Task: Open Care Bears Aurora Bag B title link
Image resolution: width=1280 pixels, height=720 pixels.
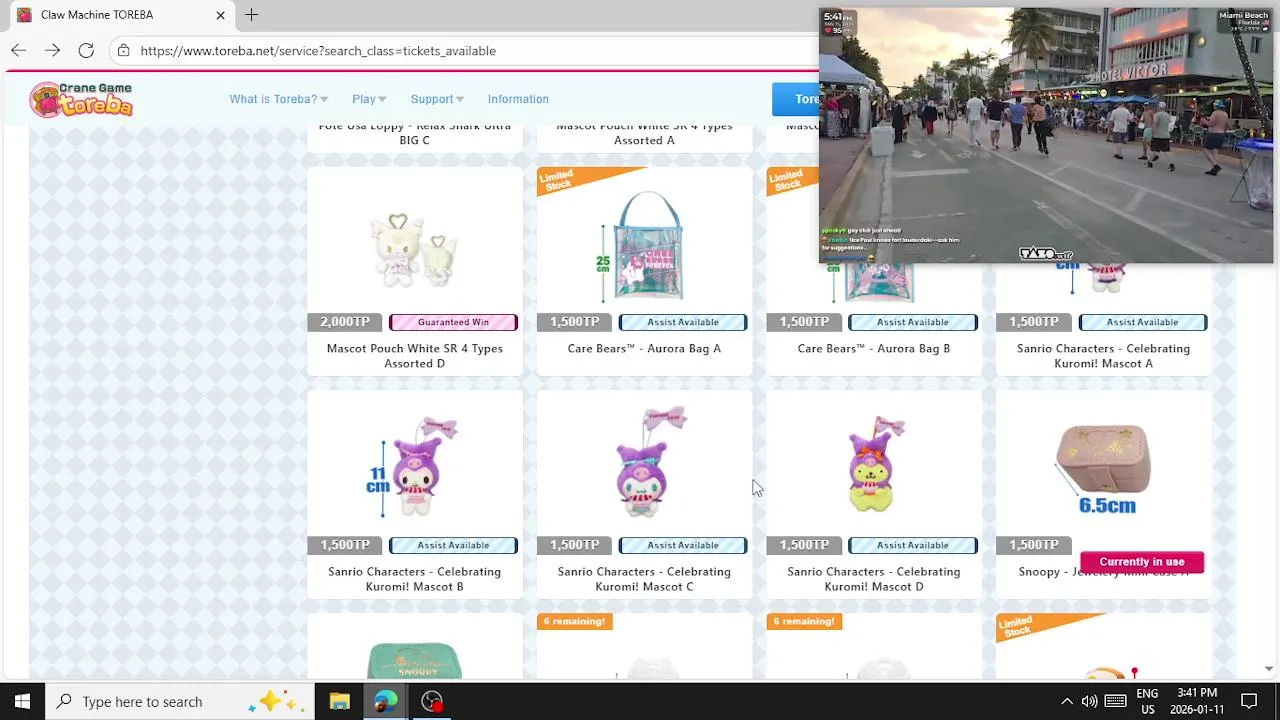Action: click(x=874, y=348)
